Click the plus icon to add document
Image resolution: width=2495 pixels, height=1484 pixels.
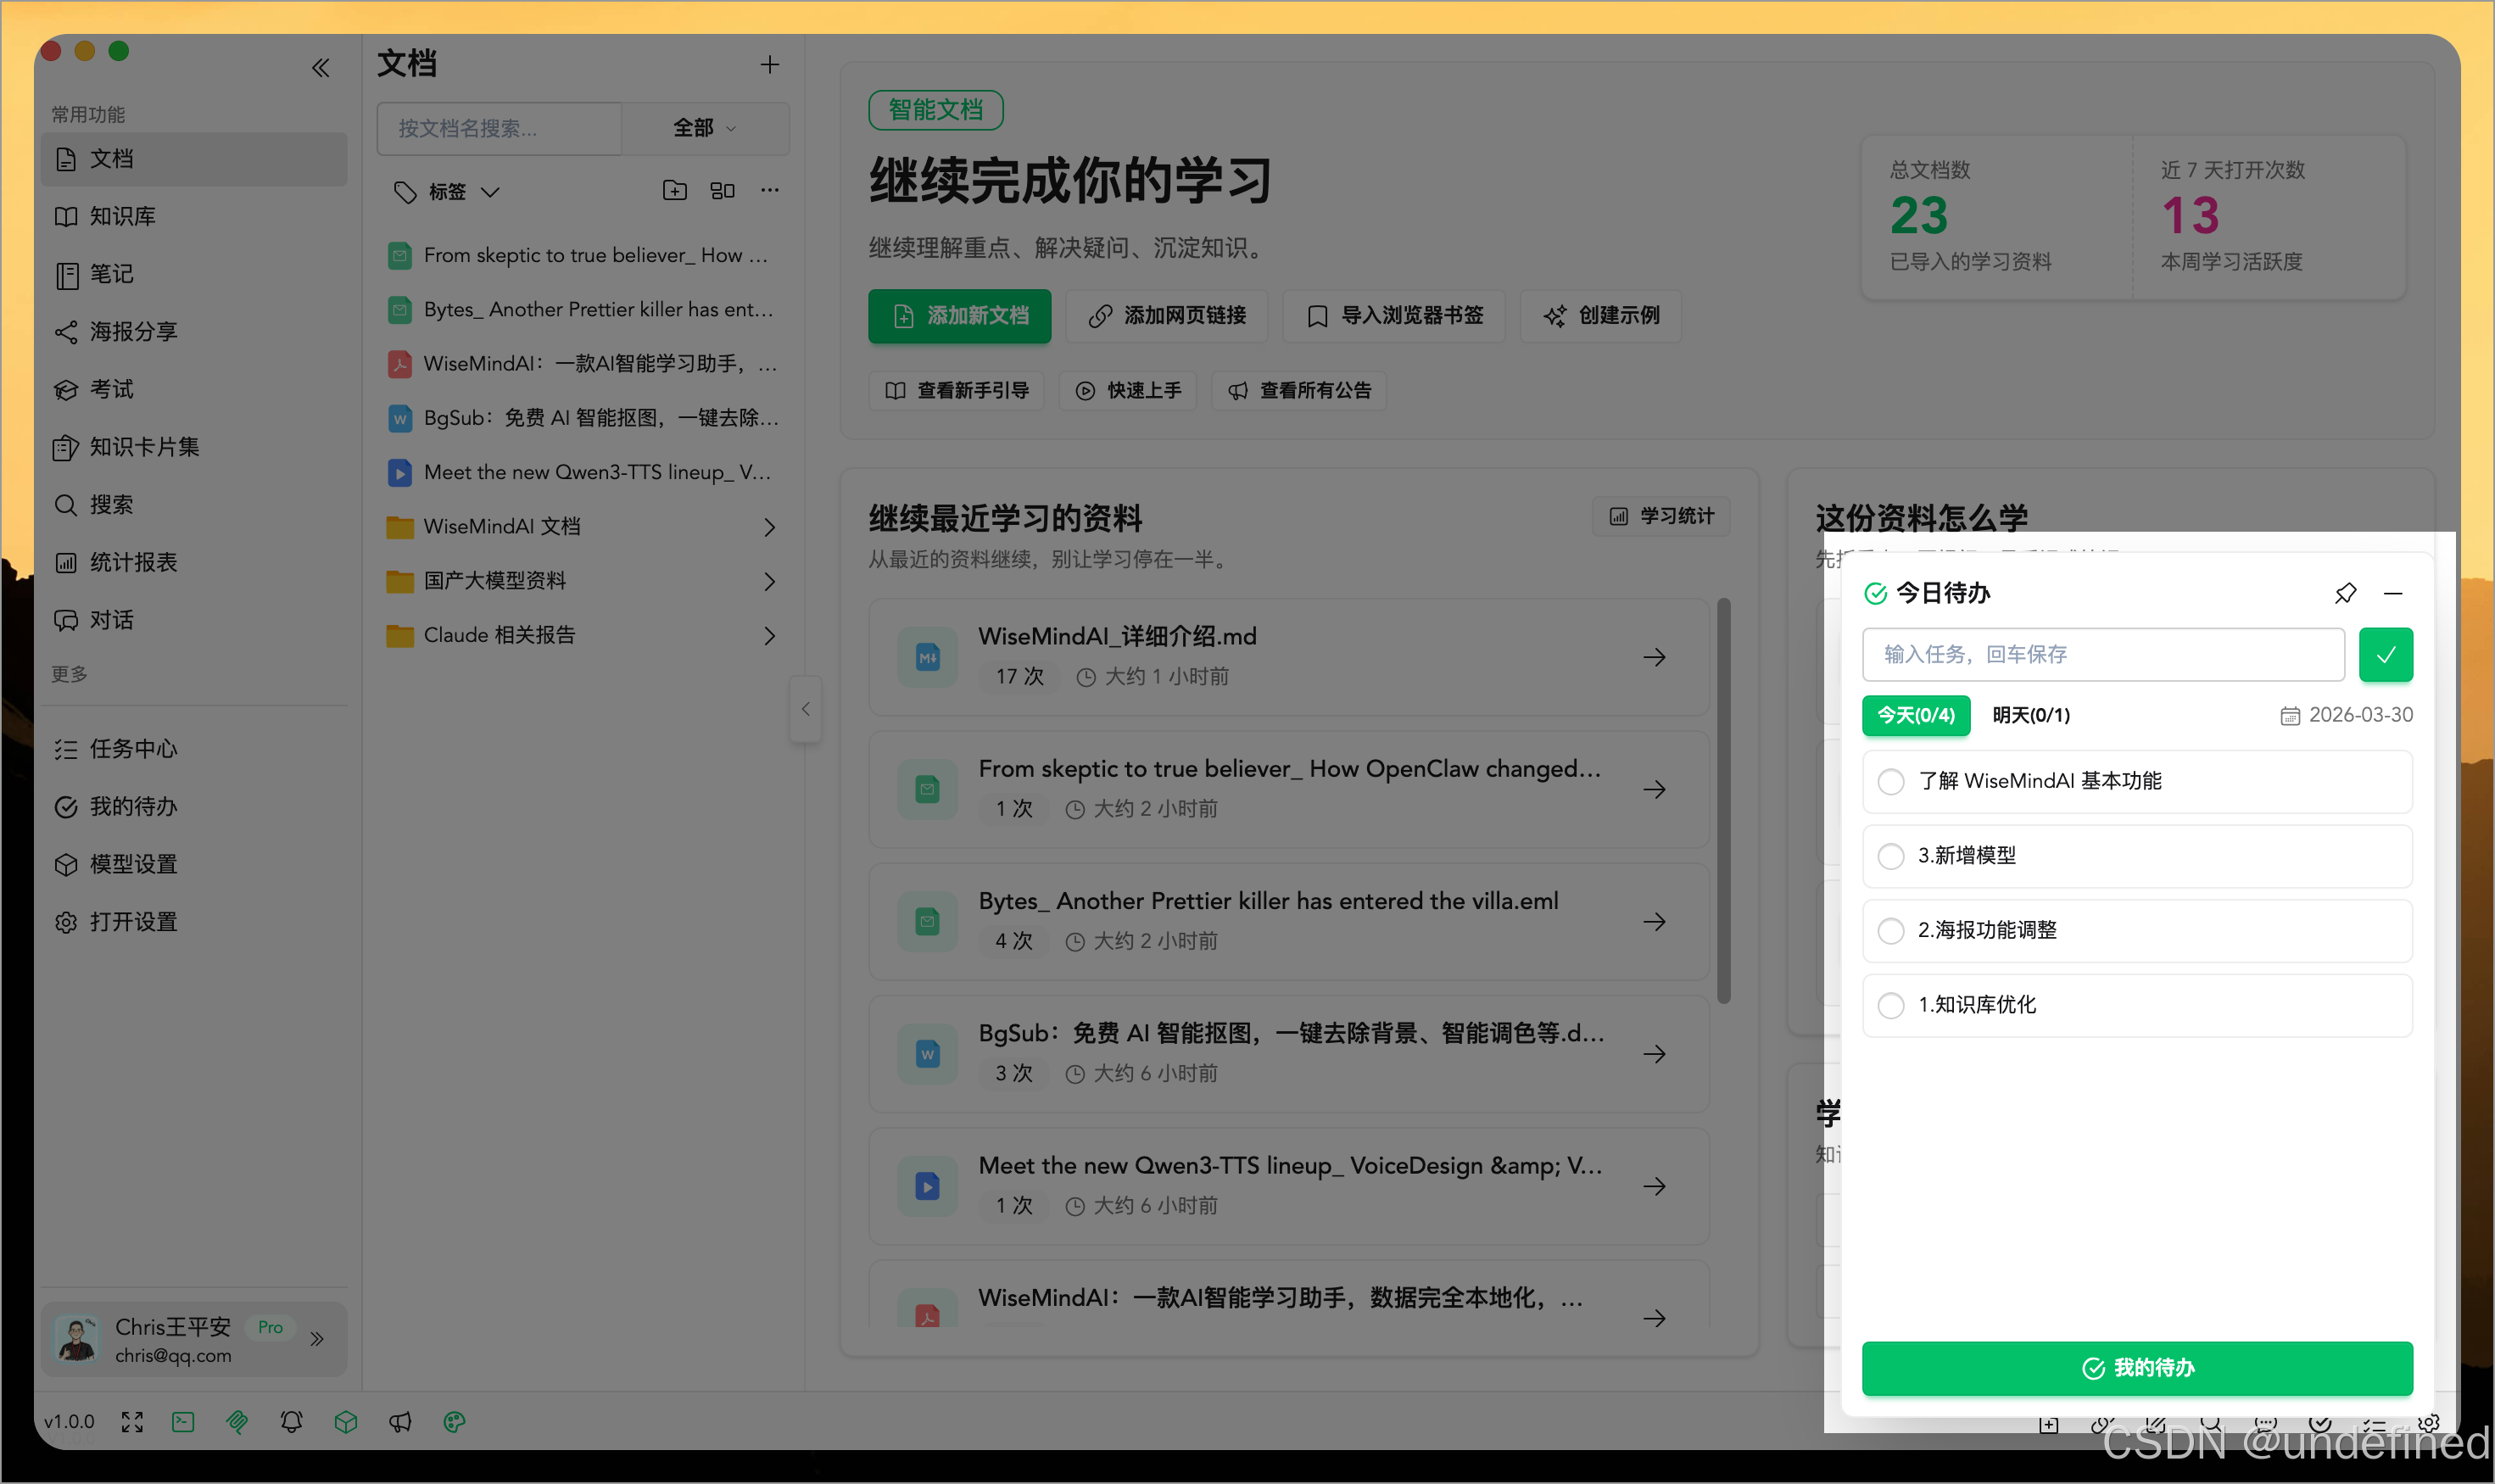click(769, 65)
